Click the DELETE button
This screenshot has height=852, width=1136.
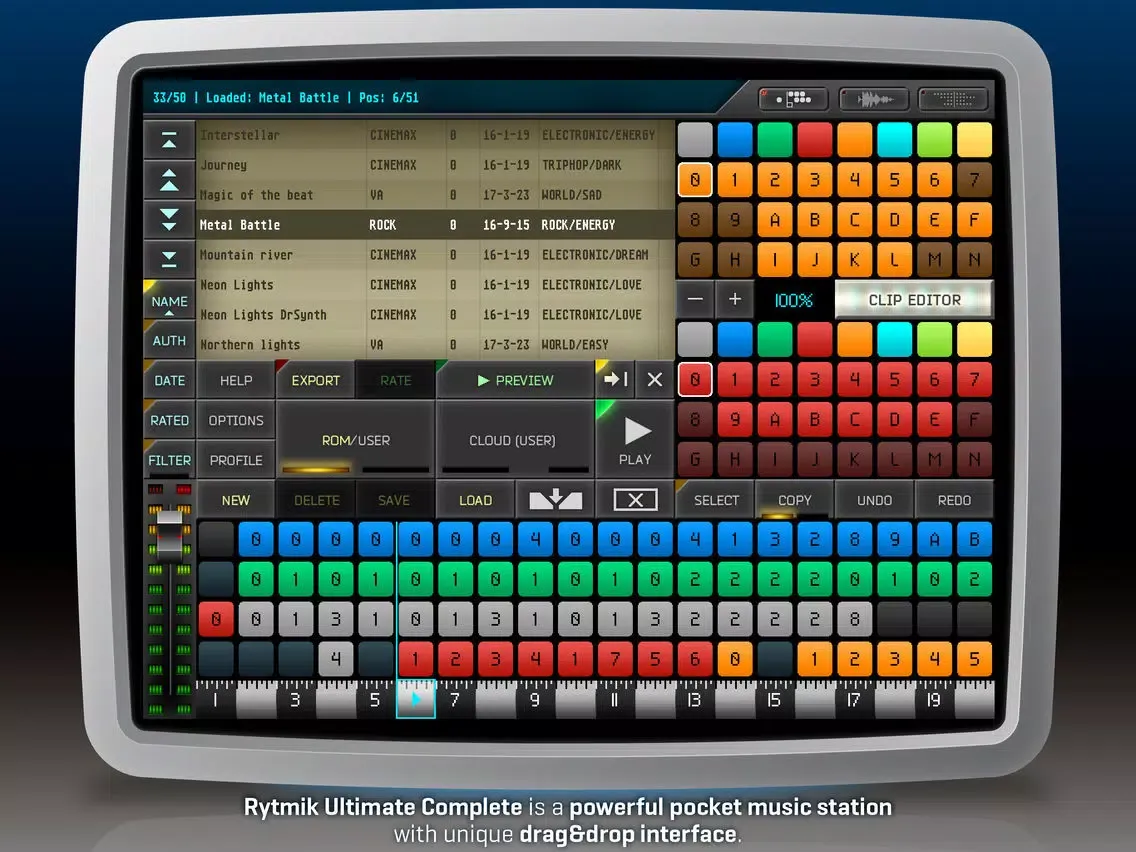317,500
